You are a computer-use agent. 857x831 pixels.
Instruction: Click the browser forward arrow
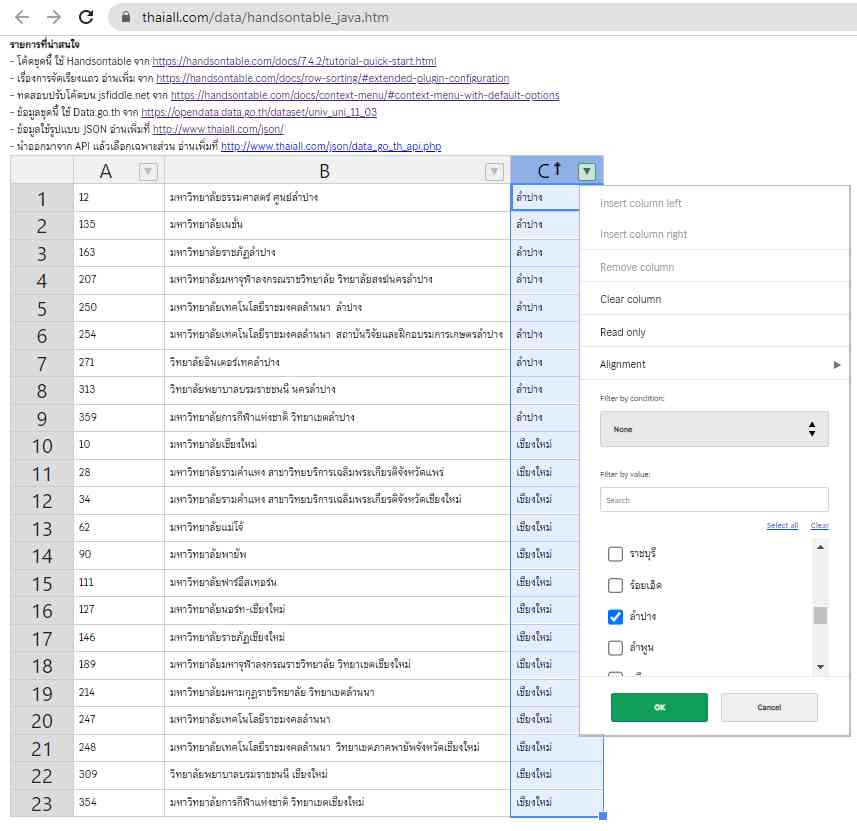pyautogui.click(x=54, y=17)
